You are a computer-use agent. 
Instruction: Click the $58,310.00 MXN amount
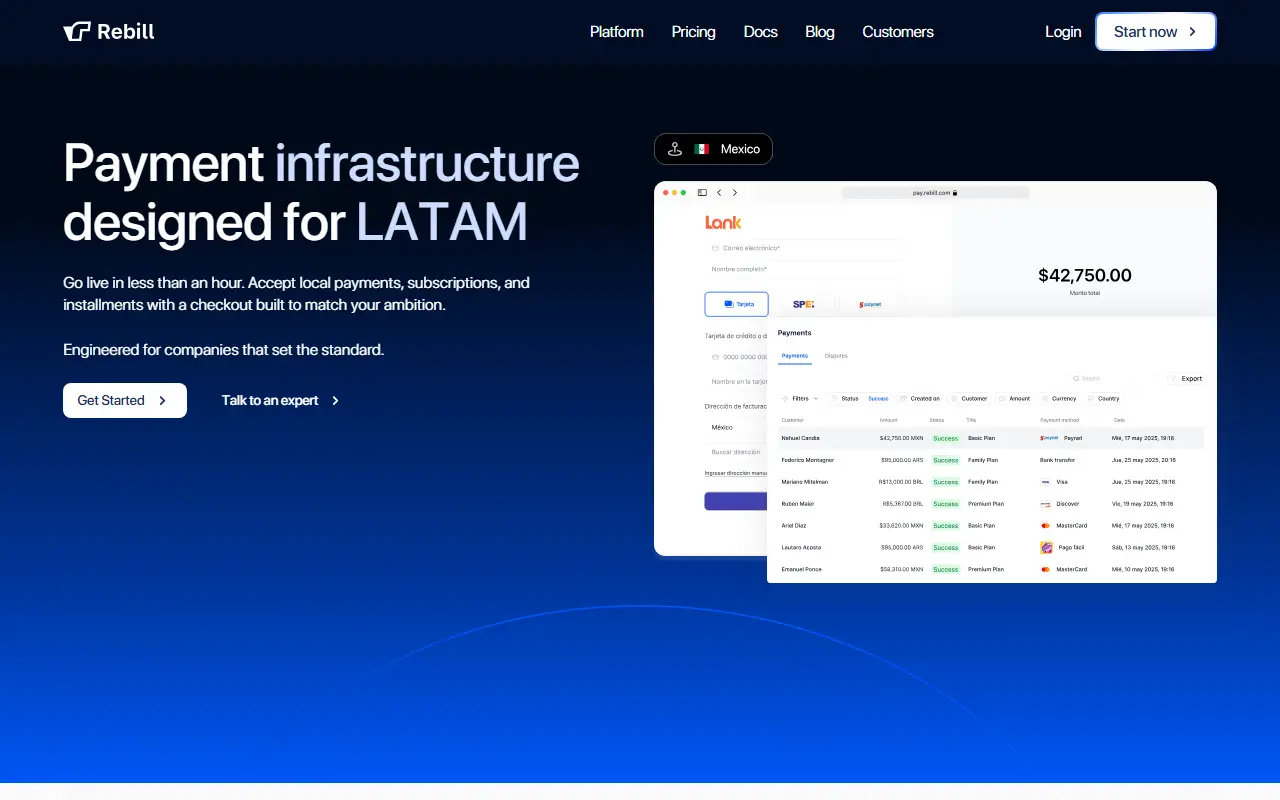pos(901,570)
